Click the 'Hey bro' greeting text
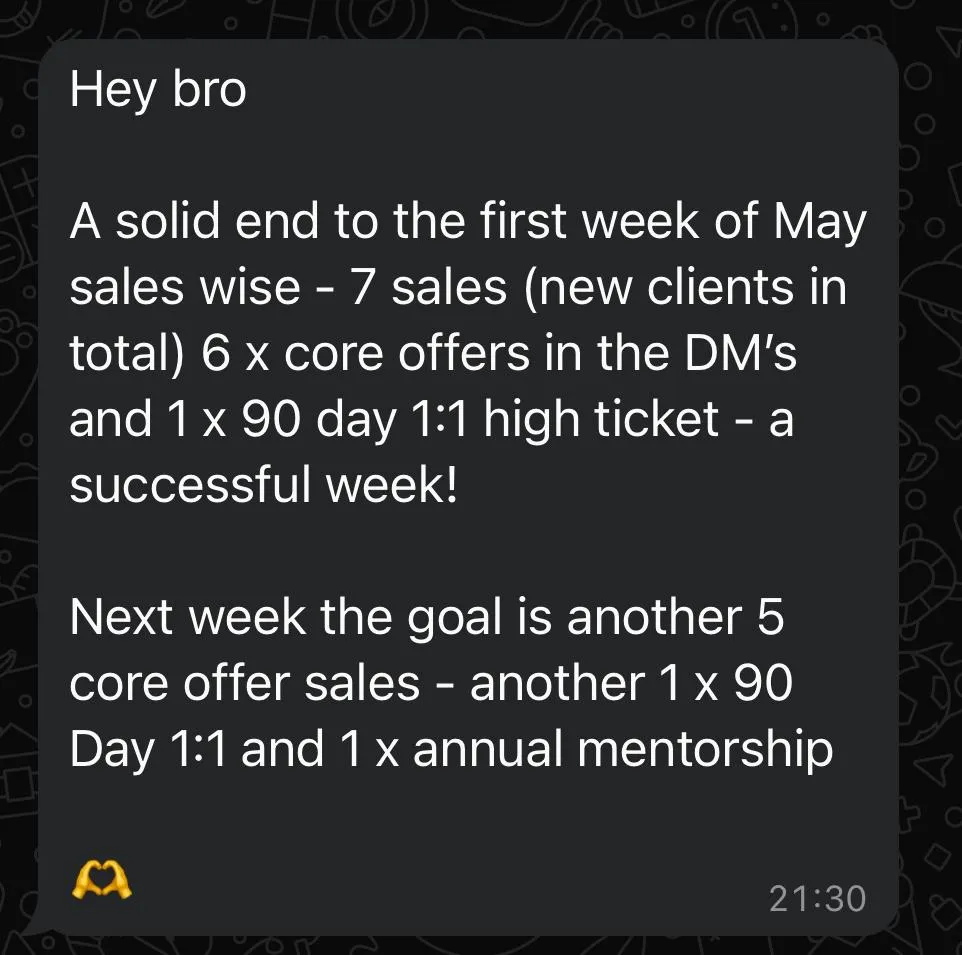 click(158, 90)
